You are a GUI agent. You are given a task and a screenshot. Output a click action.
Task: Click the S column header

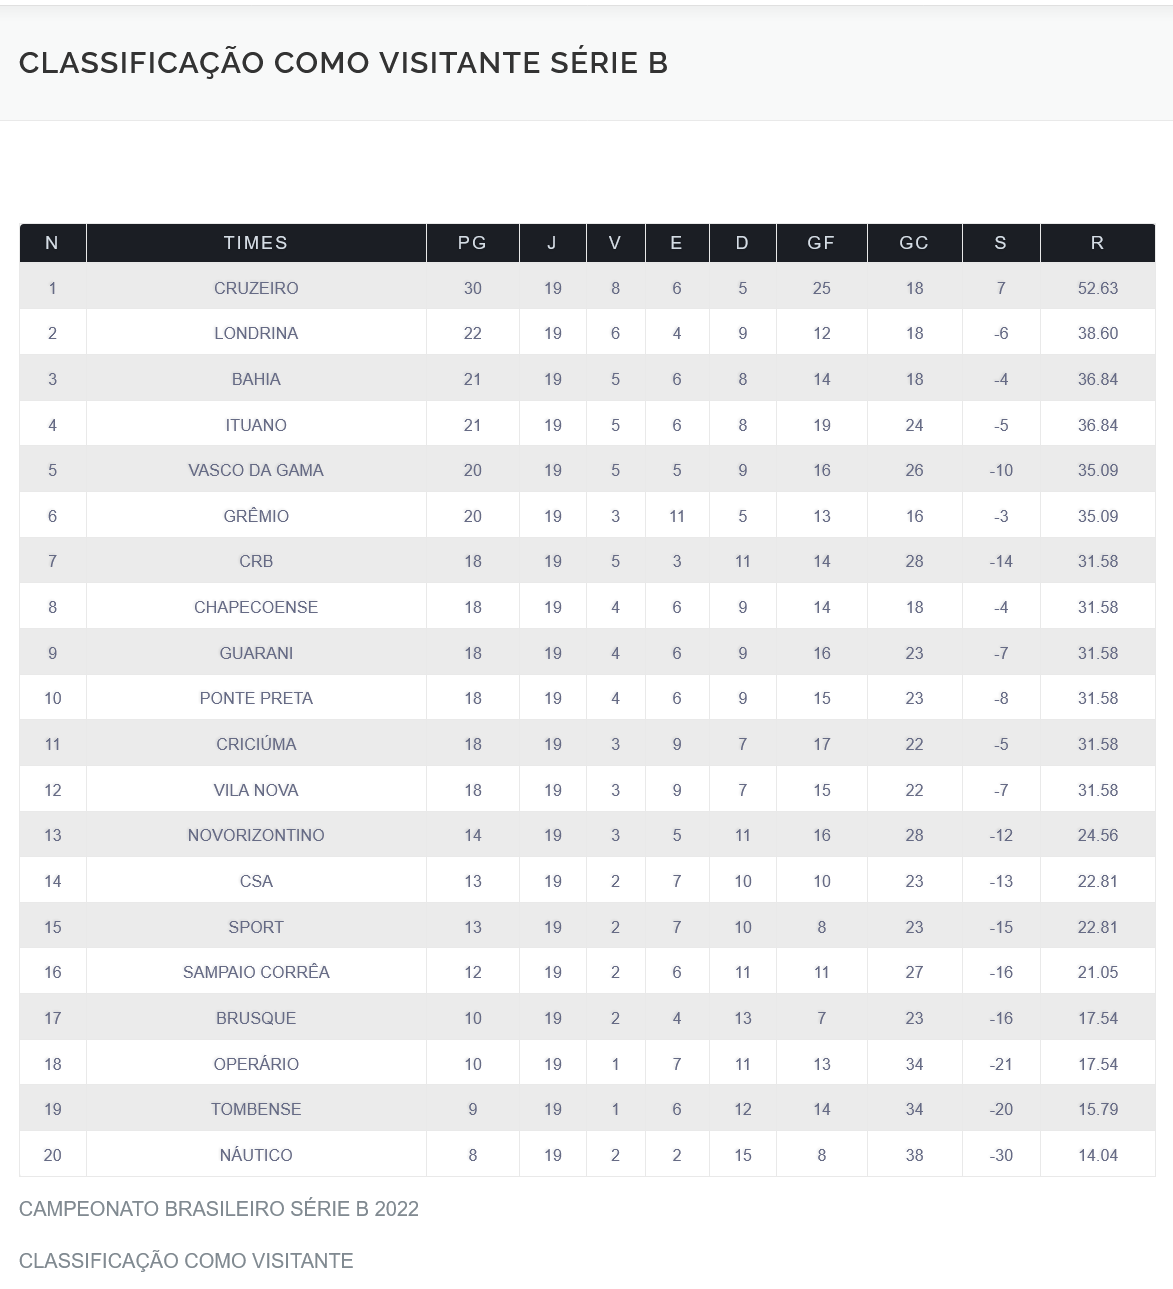click(x=1000, y=243)
